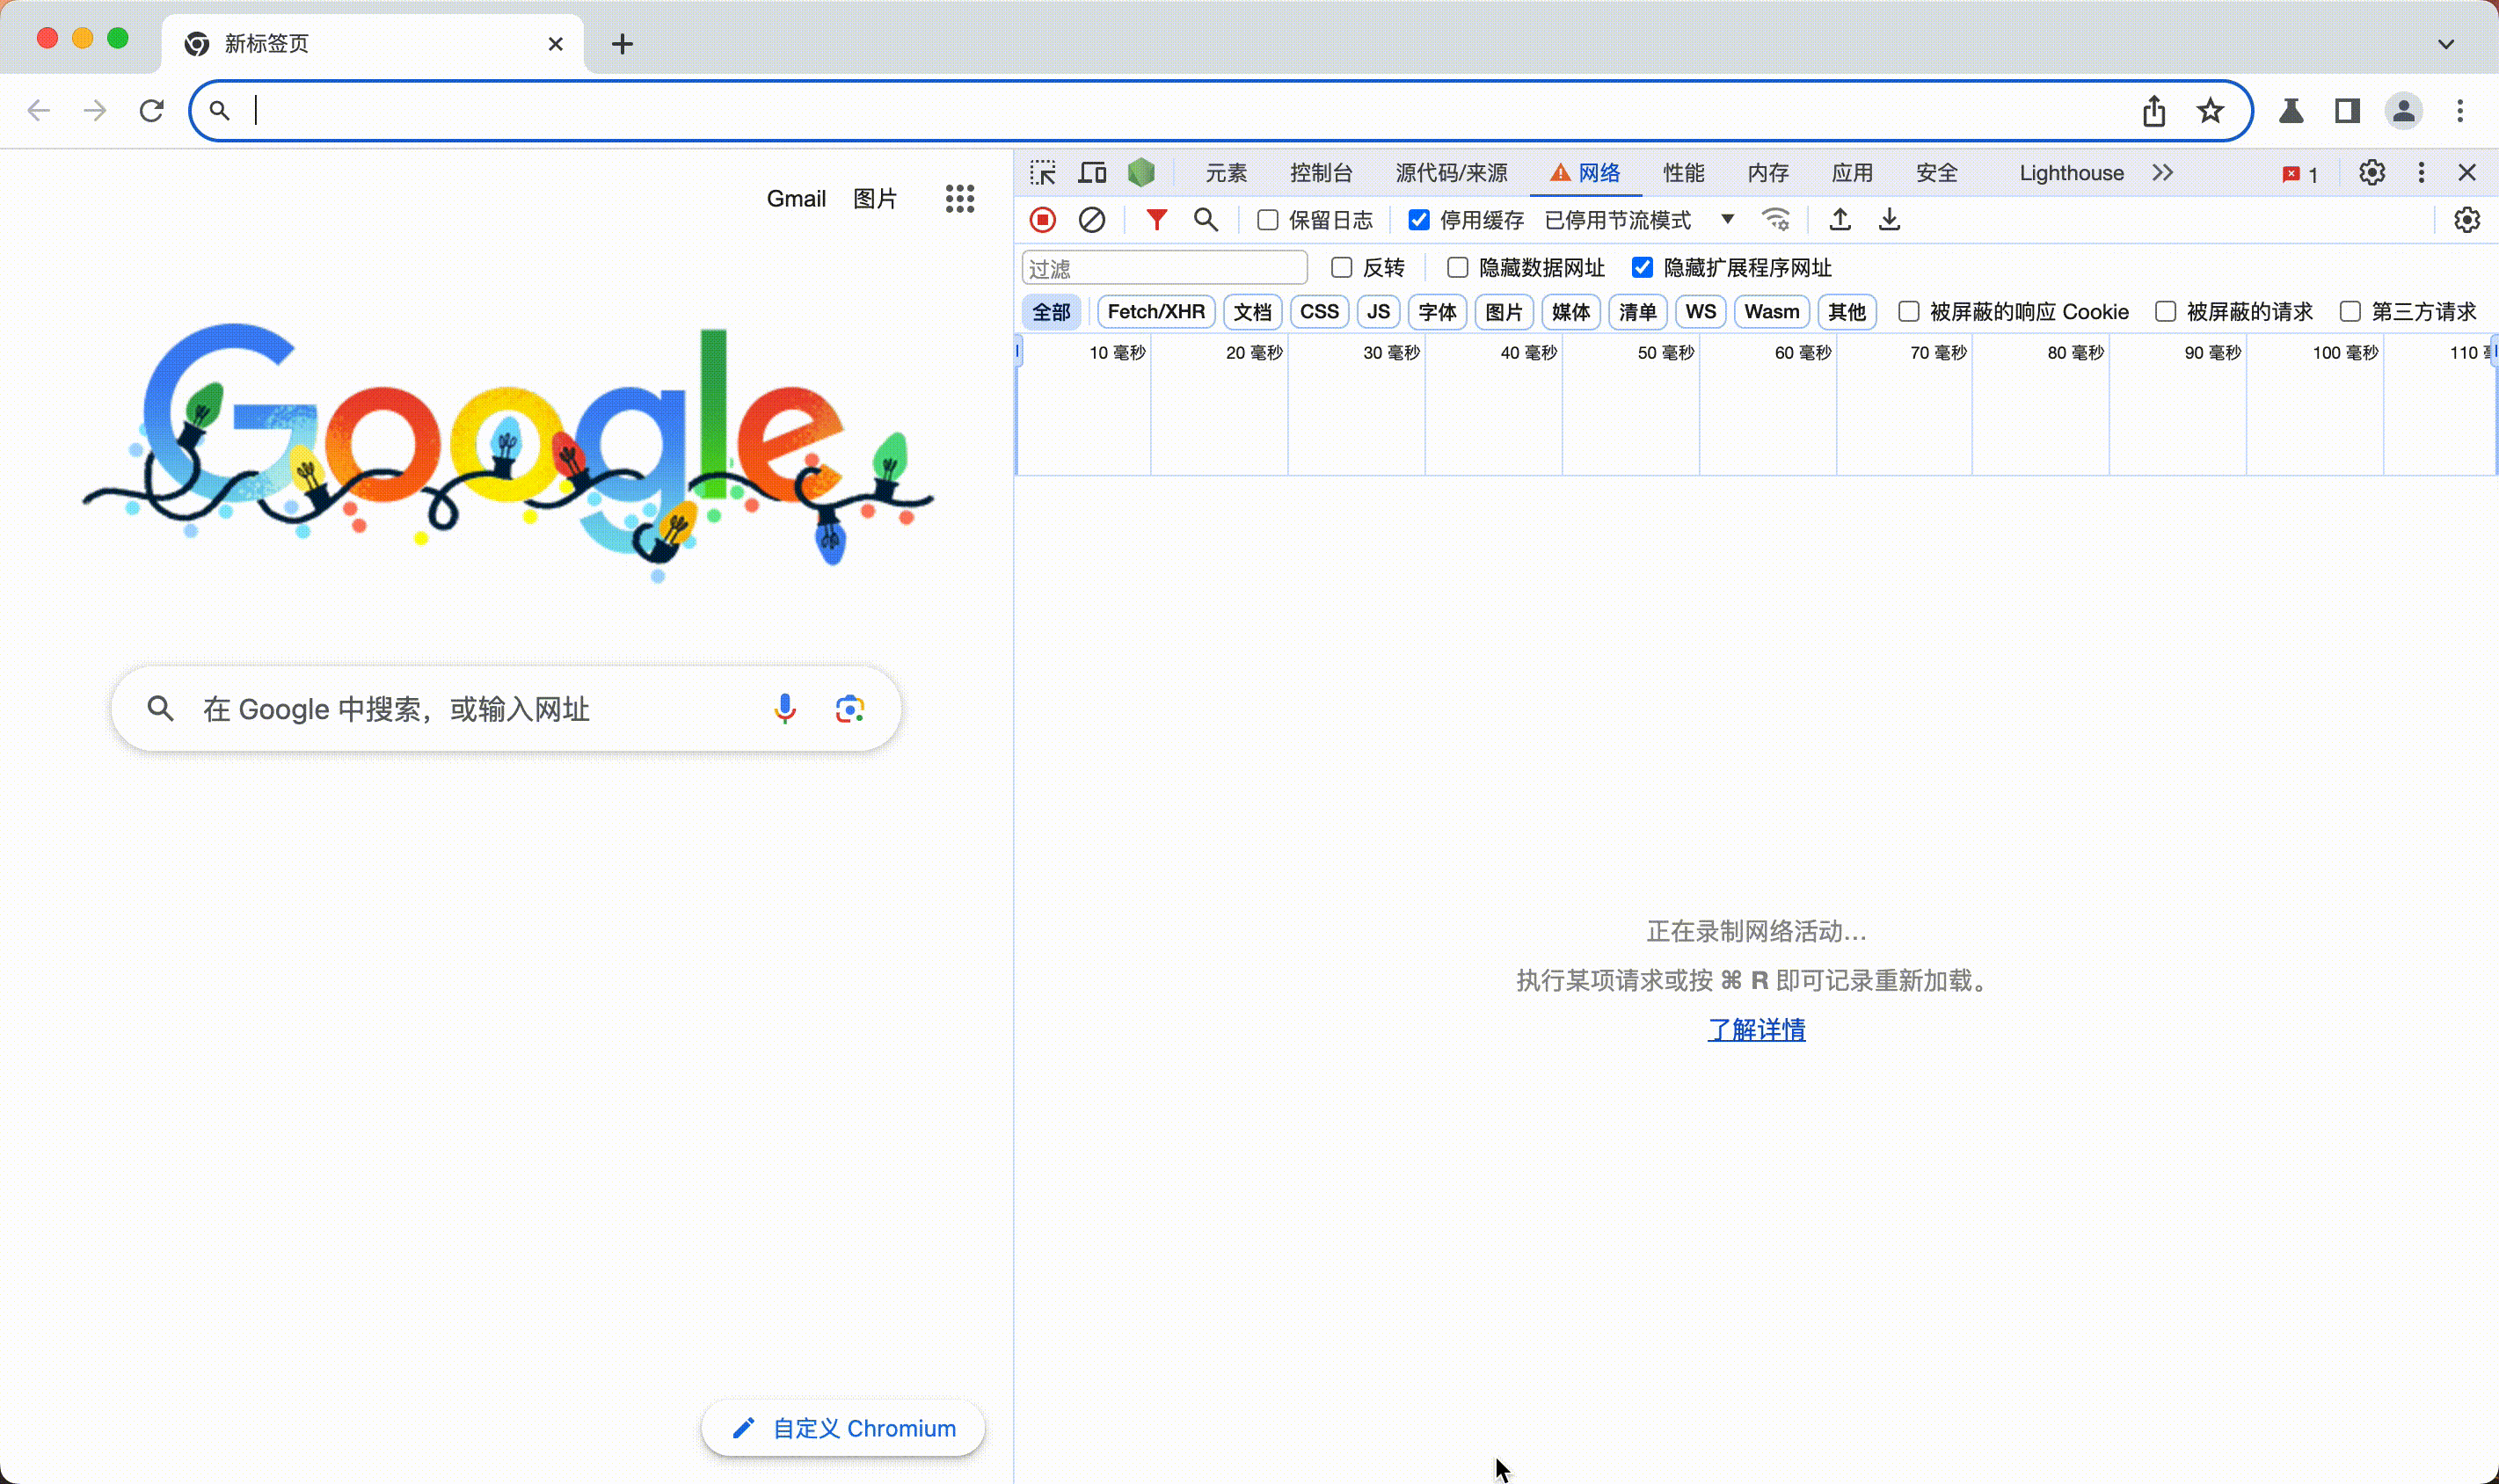Filter requests by CSS type
2499x1484 pixels.
pos(1319,311)
